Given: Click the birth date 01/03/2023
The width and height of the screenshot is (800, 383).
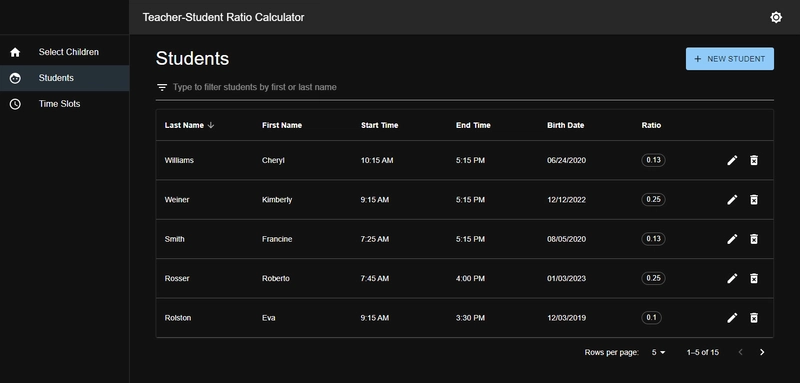Looking at the screenshot, I should point(566,278).
